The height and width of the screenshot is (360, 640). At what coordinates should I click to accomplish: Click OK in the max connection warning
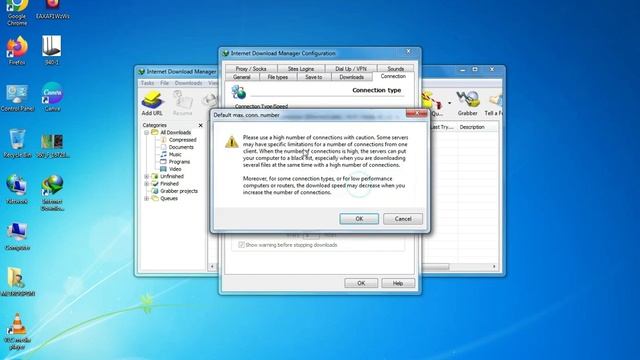pyautogui.click(x=359, y=219)
